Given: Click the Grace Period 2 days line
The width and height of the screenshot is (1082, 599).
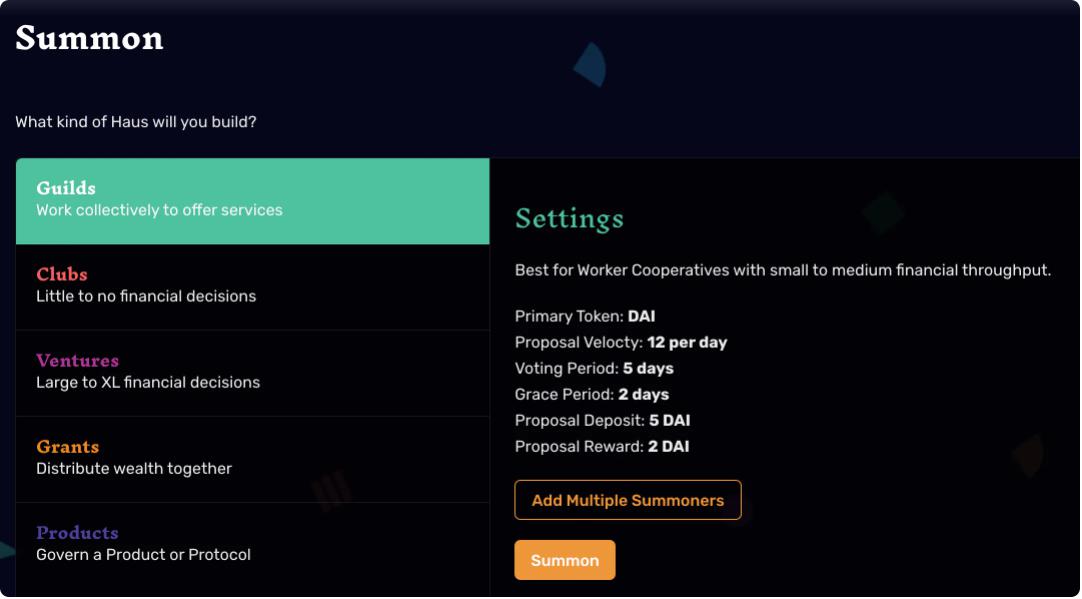Looking at the screenshot, I should (592, 395).
